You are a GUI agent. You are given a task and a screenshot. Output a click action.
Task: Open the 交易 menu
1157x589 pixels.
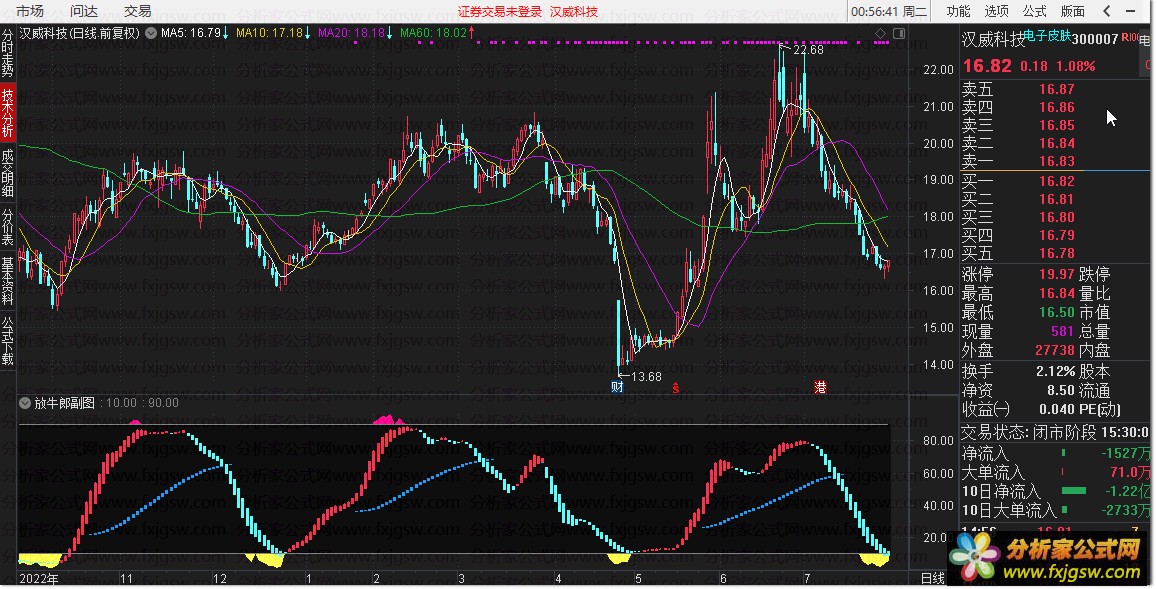coord(137,11)
